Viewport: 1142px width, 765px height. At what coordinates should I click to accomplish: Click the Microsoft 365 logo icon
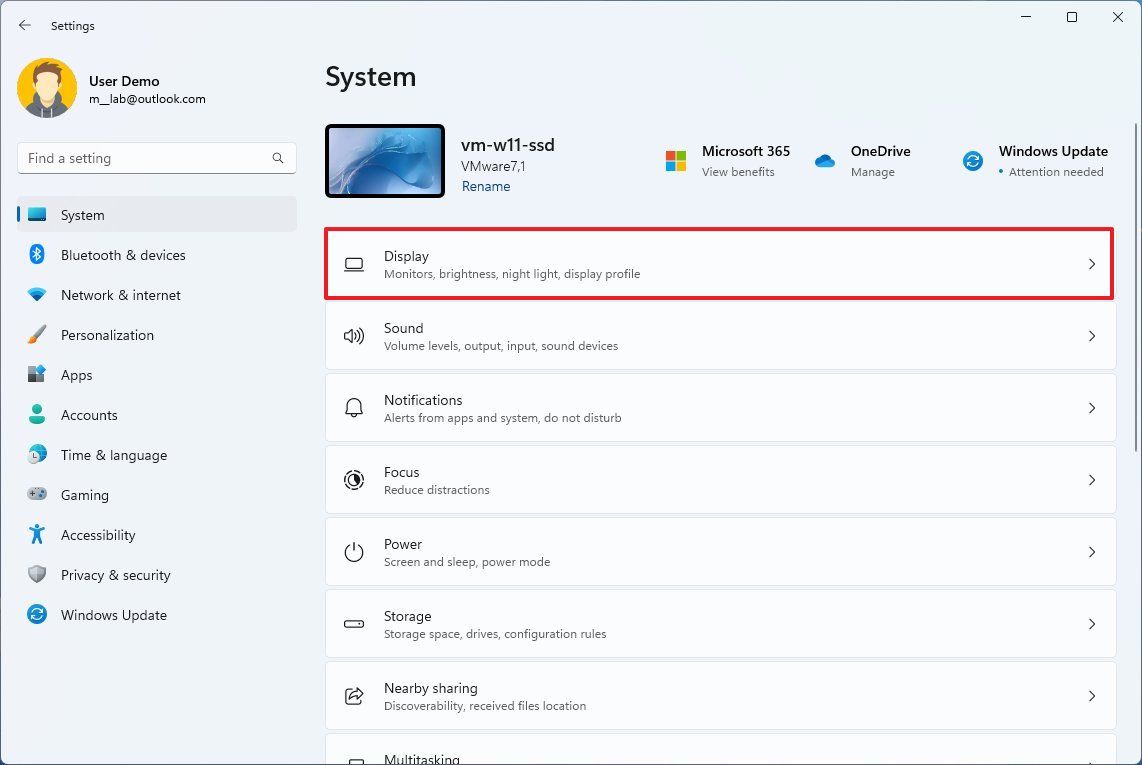tap(676, 161)
